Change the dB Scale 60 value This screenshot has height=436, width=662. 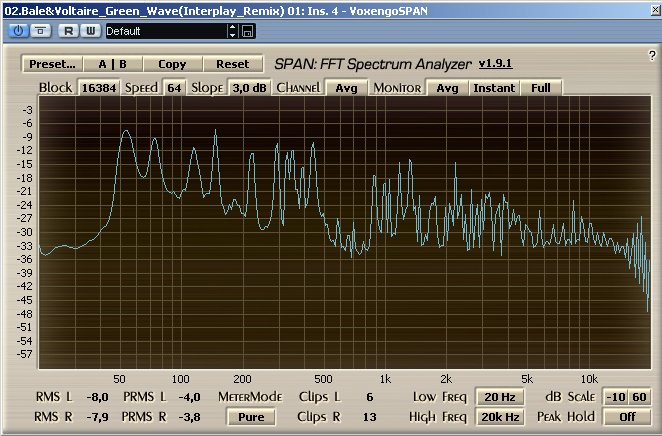639,397
